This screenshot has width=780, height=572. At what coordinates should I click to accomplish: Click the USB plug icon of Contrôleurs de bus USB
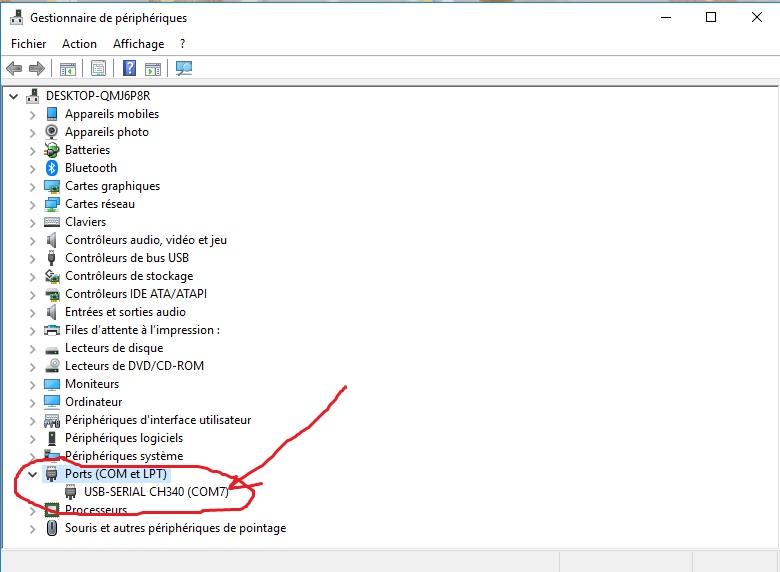[x=51, y=258]
